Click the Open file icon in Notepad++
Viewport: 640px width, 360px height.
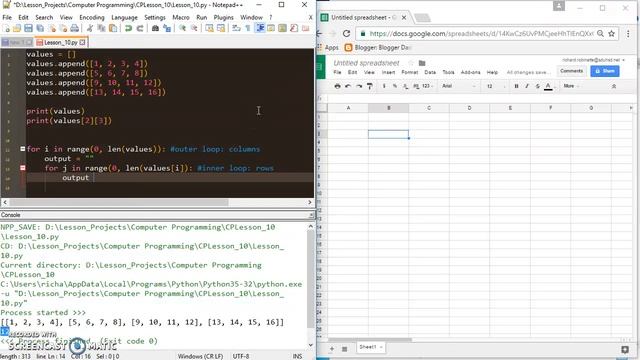pos(17,28)
